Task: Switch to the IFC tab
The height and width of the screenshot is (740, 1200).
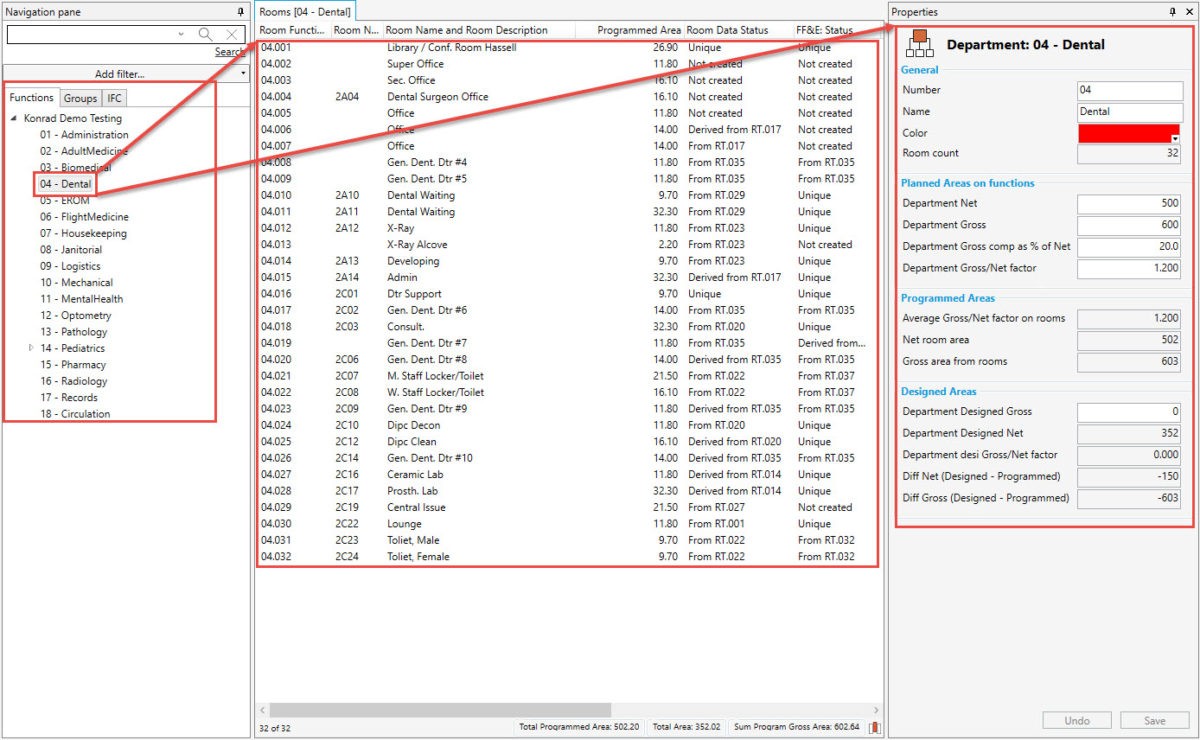Action: click(113, 97)
